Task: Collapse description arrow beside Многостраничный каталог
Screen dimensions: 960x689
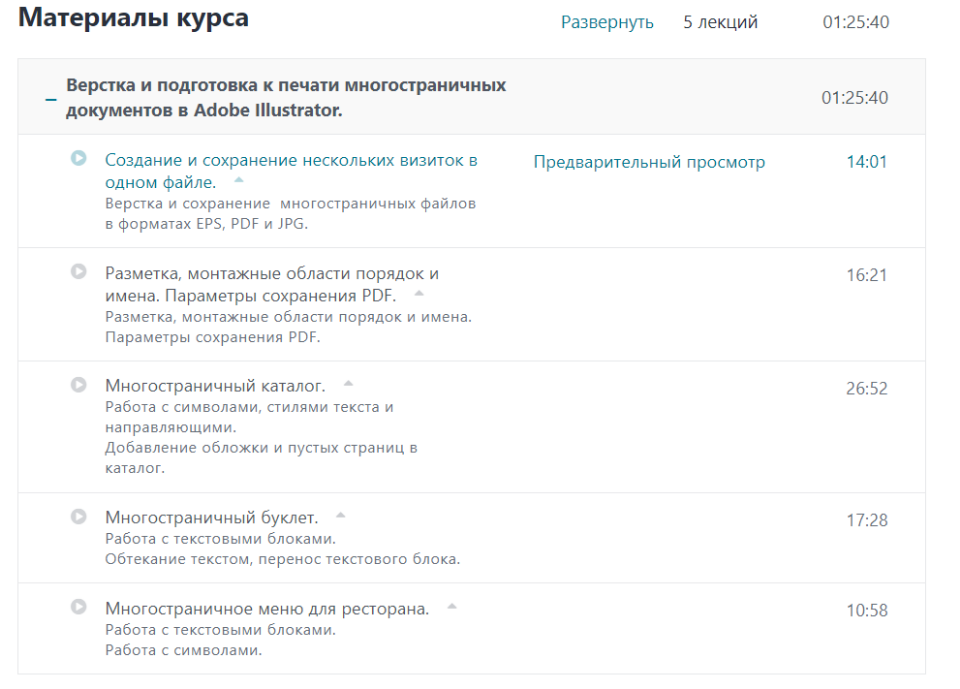Action: (348, 384)
